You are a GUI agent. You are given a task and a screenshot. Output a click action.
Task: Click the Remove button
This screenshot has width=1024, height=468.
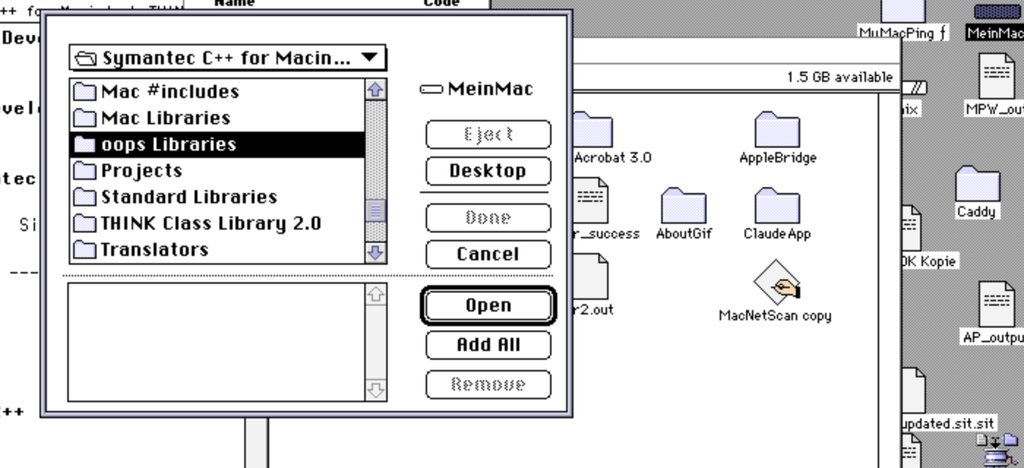[x=488, y=384]
